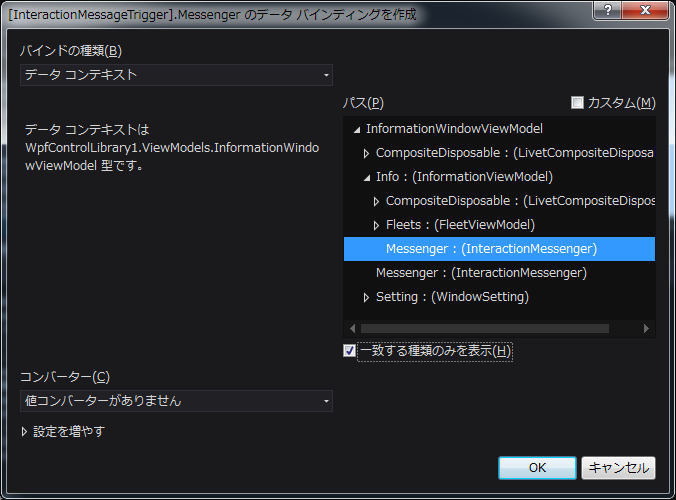Expand the 設定を増やす section

63,431
